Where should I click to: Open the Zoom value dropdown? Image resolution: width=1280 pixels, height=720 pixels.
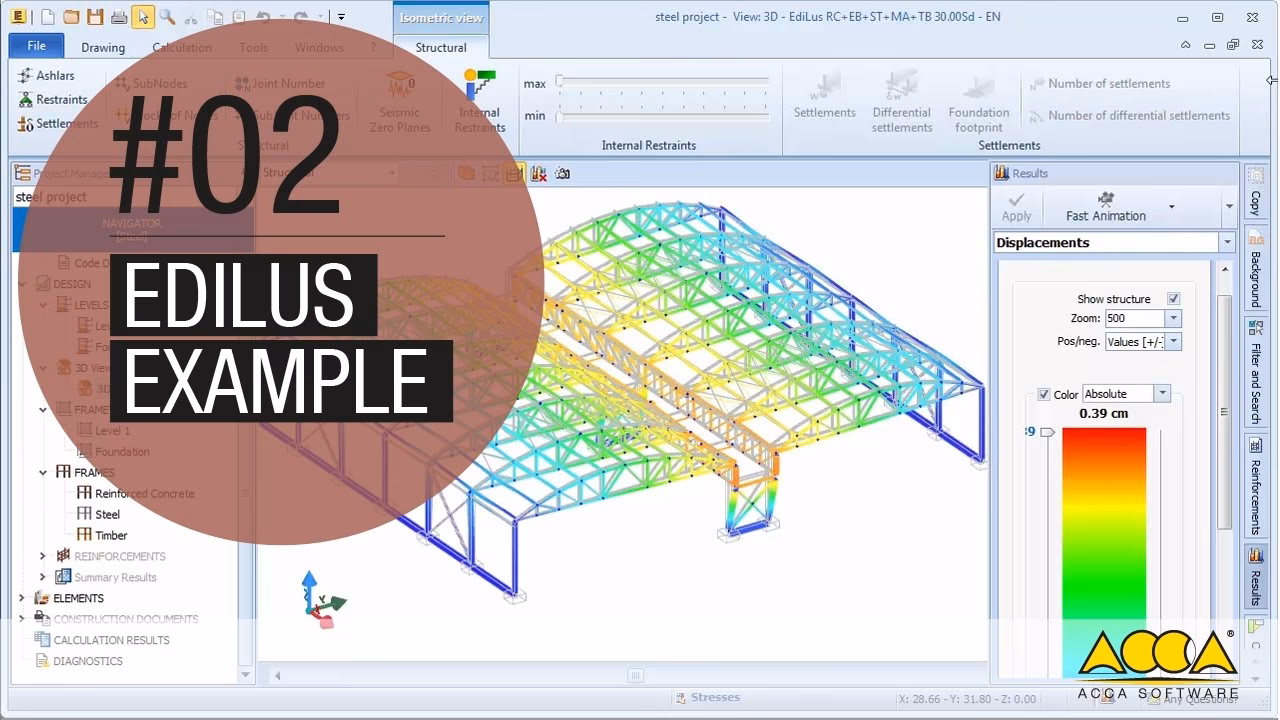click(1173, 319)
